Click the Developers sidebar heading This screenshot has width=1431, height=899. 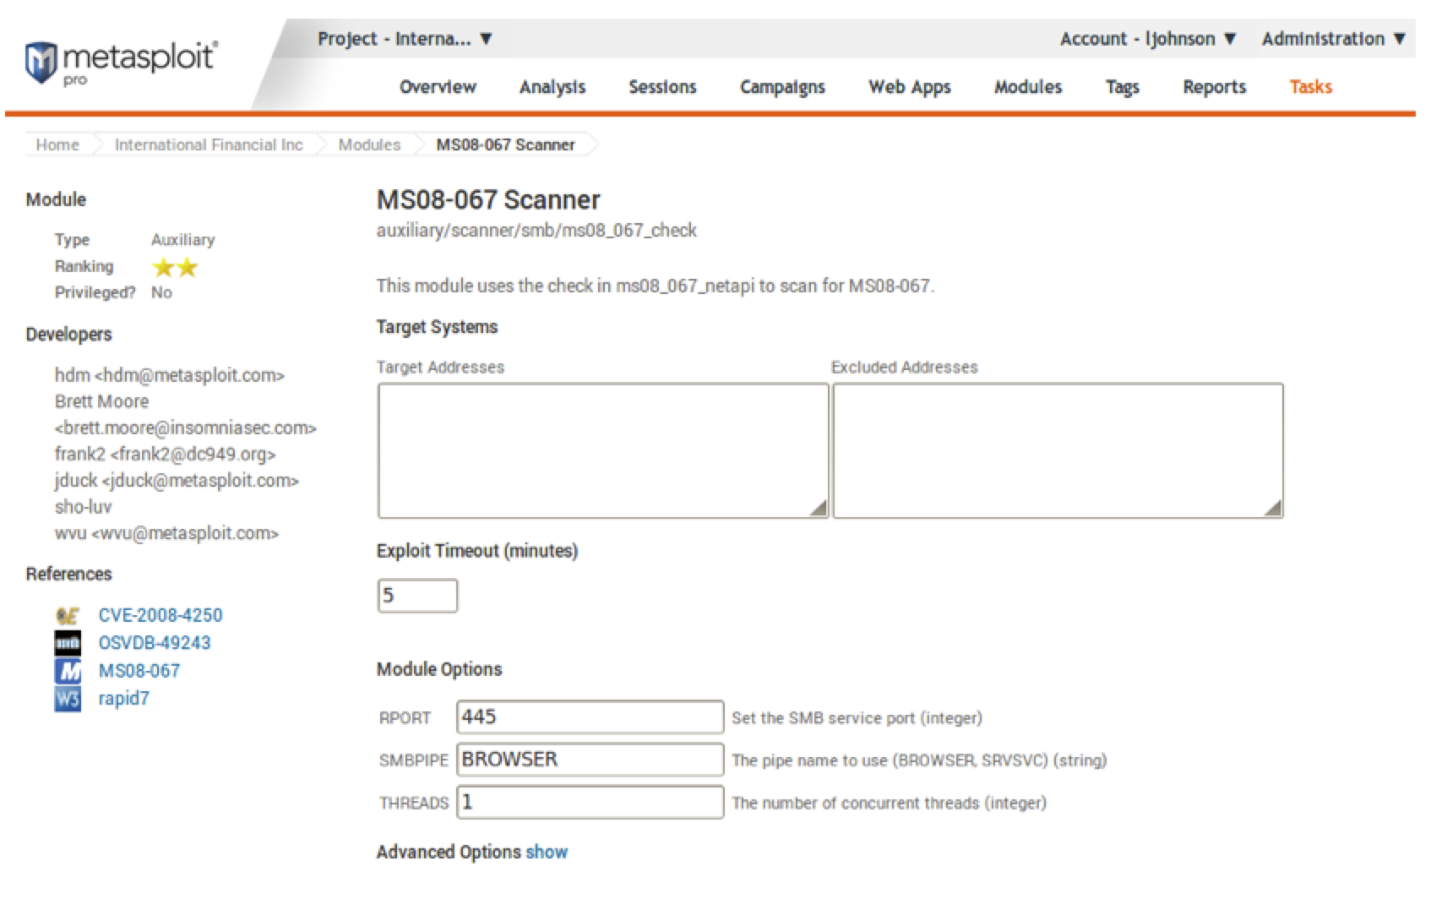69,334
